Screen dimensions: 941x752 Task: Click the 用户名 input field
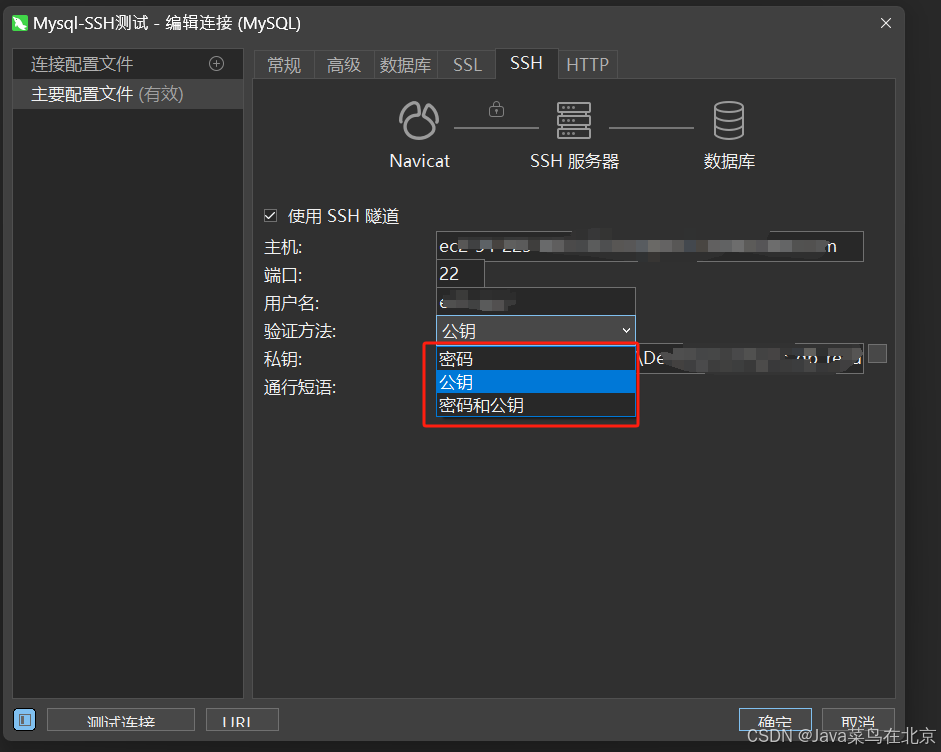coord(535,302)
